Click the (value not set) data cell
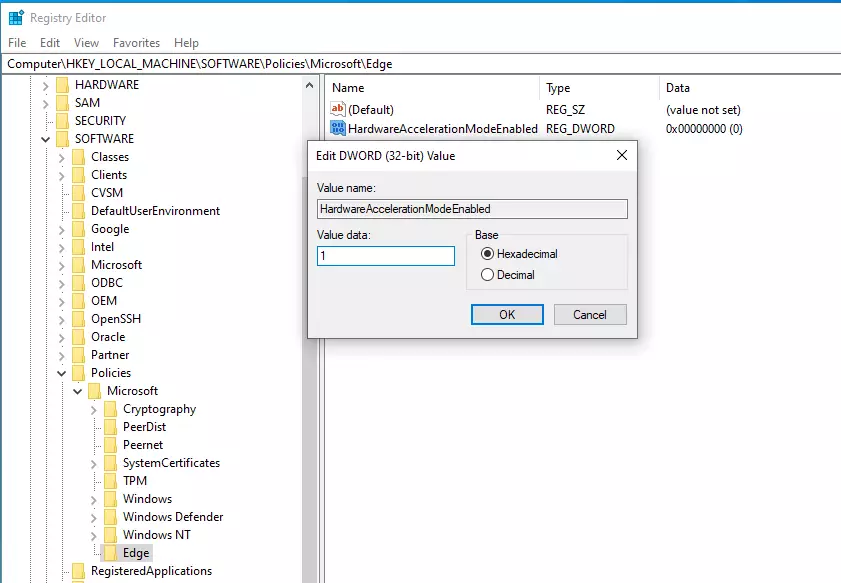 pyautogui.click(x=703, y=110)
